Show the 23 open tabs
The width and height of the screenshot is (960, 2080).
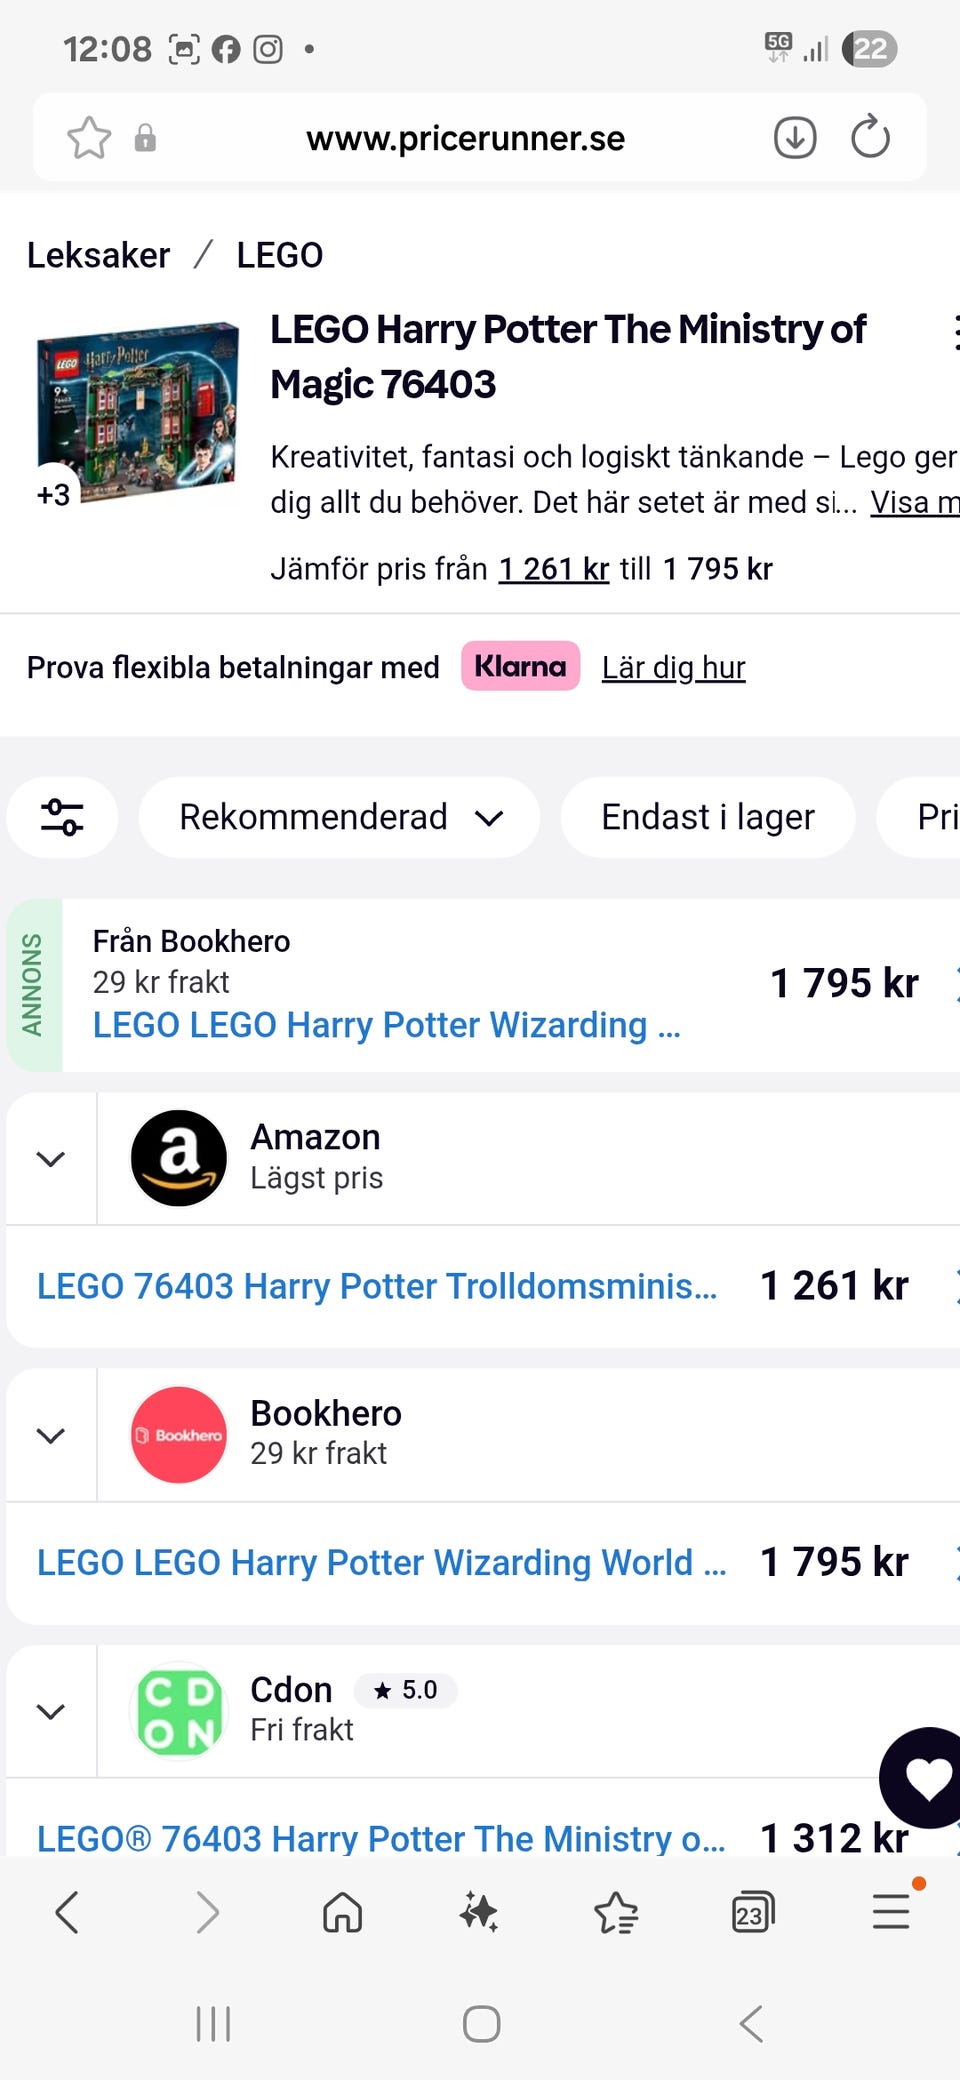coord(752,1913)
